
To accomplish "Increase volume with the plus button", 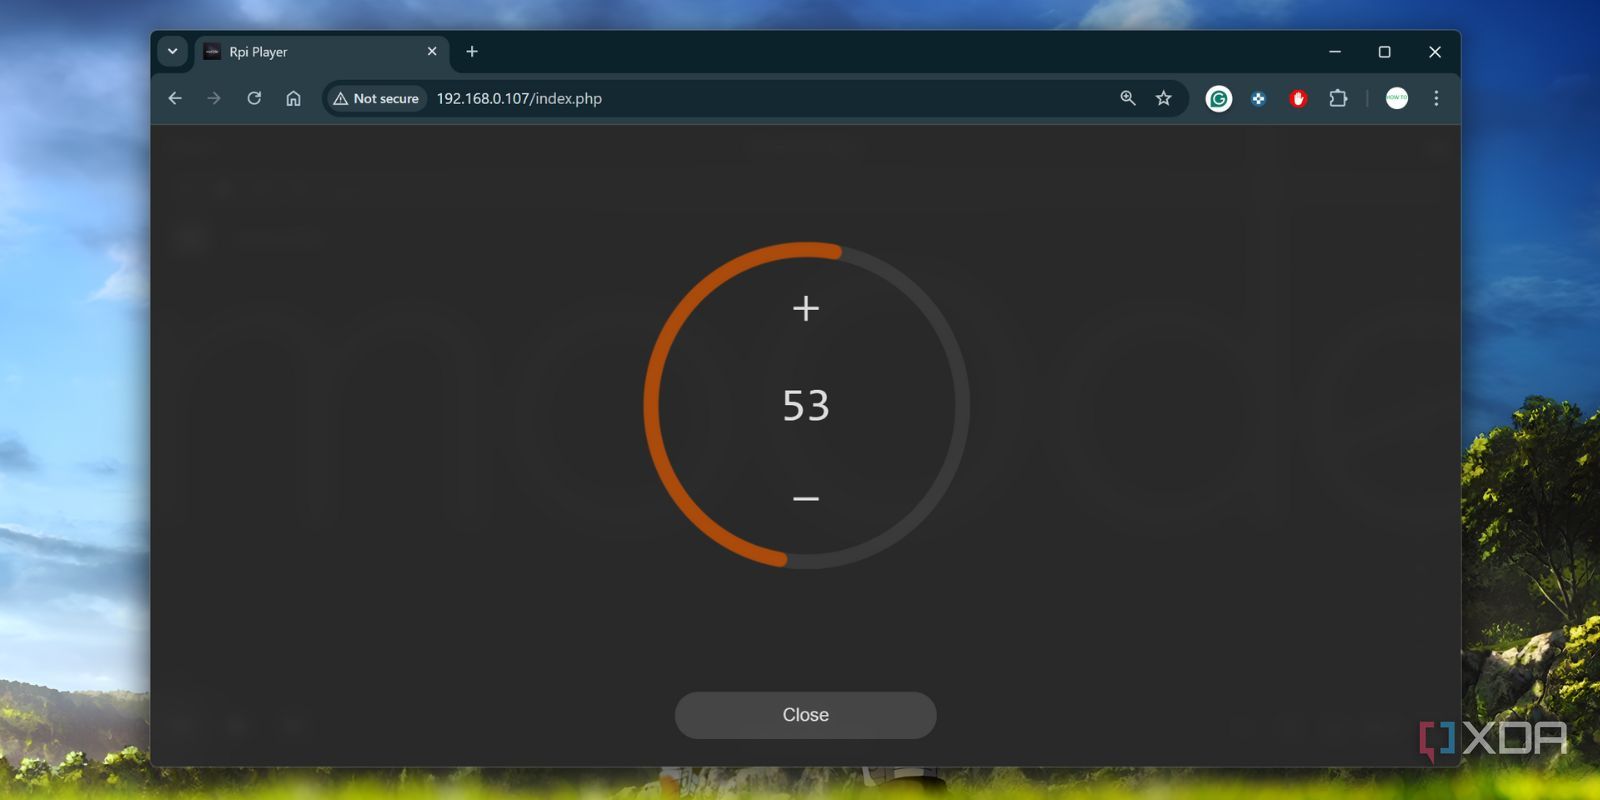I will pos(806,308).
